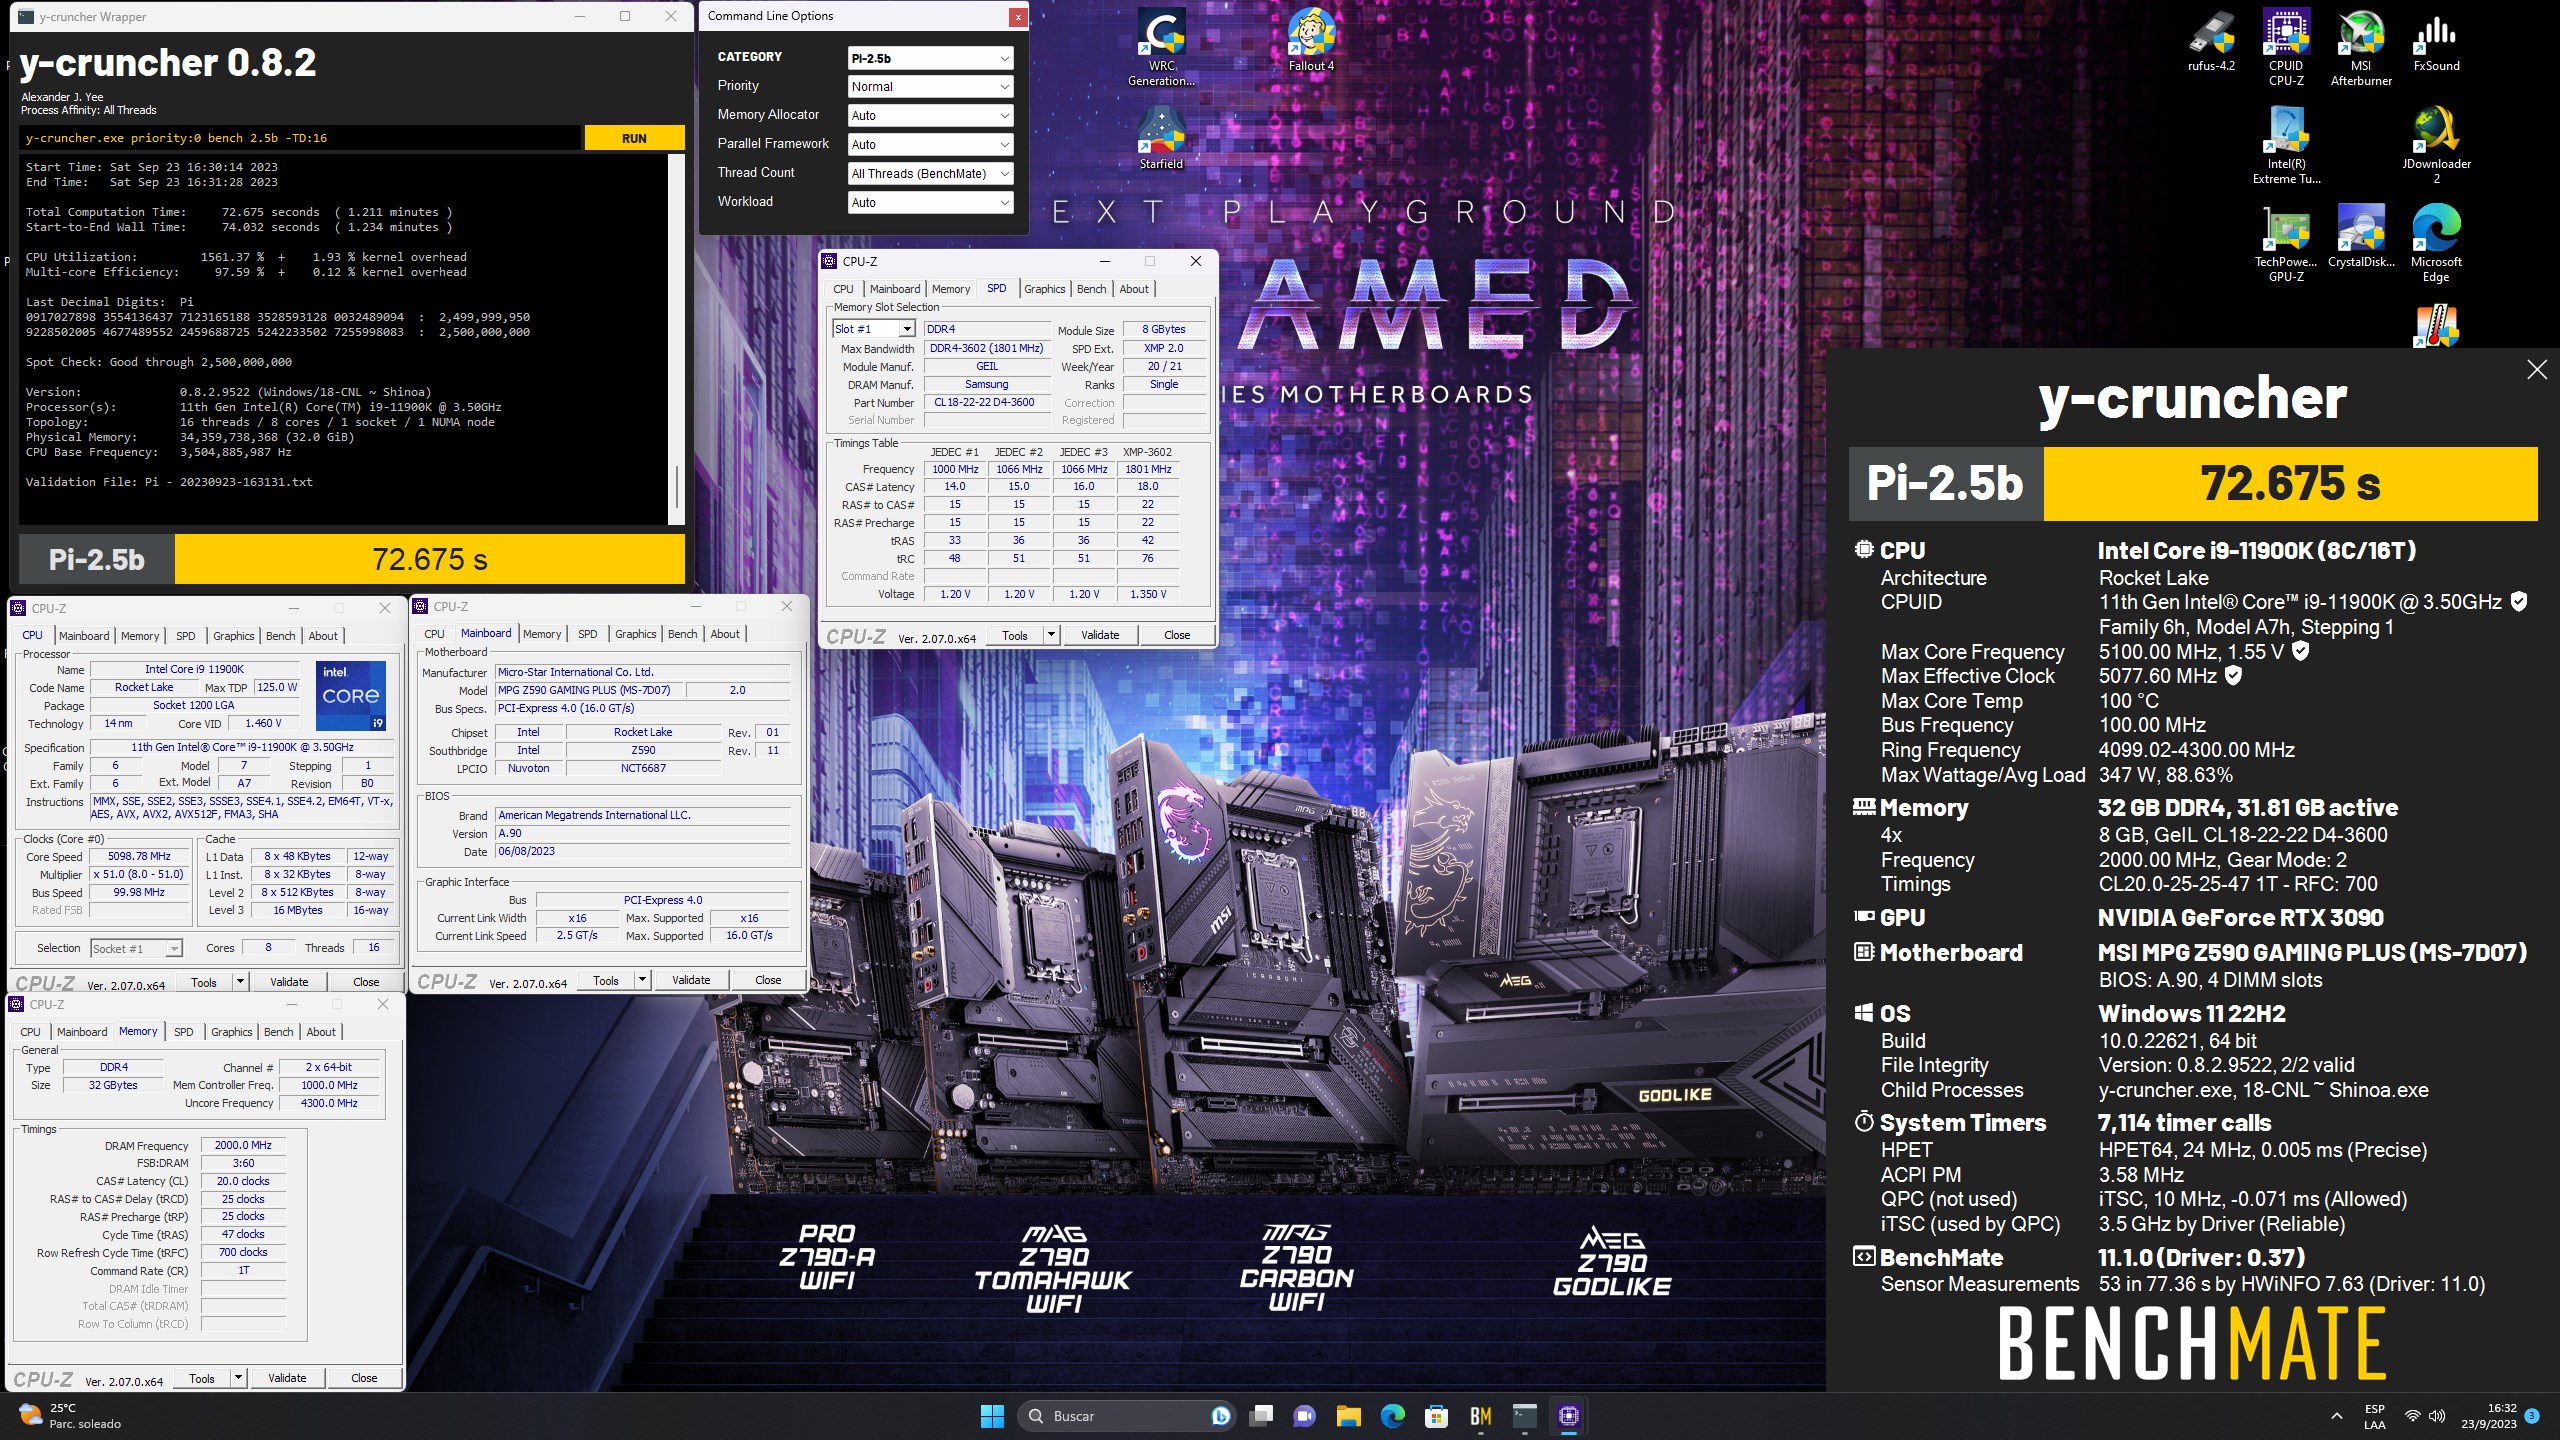Expand the CATEGORY dropdown showing Pi-2.5b
The width and height of the screenshot is (2560, 1440).
[x=930, y=58]
